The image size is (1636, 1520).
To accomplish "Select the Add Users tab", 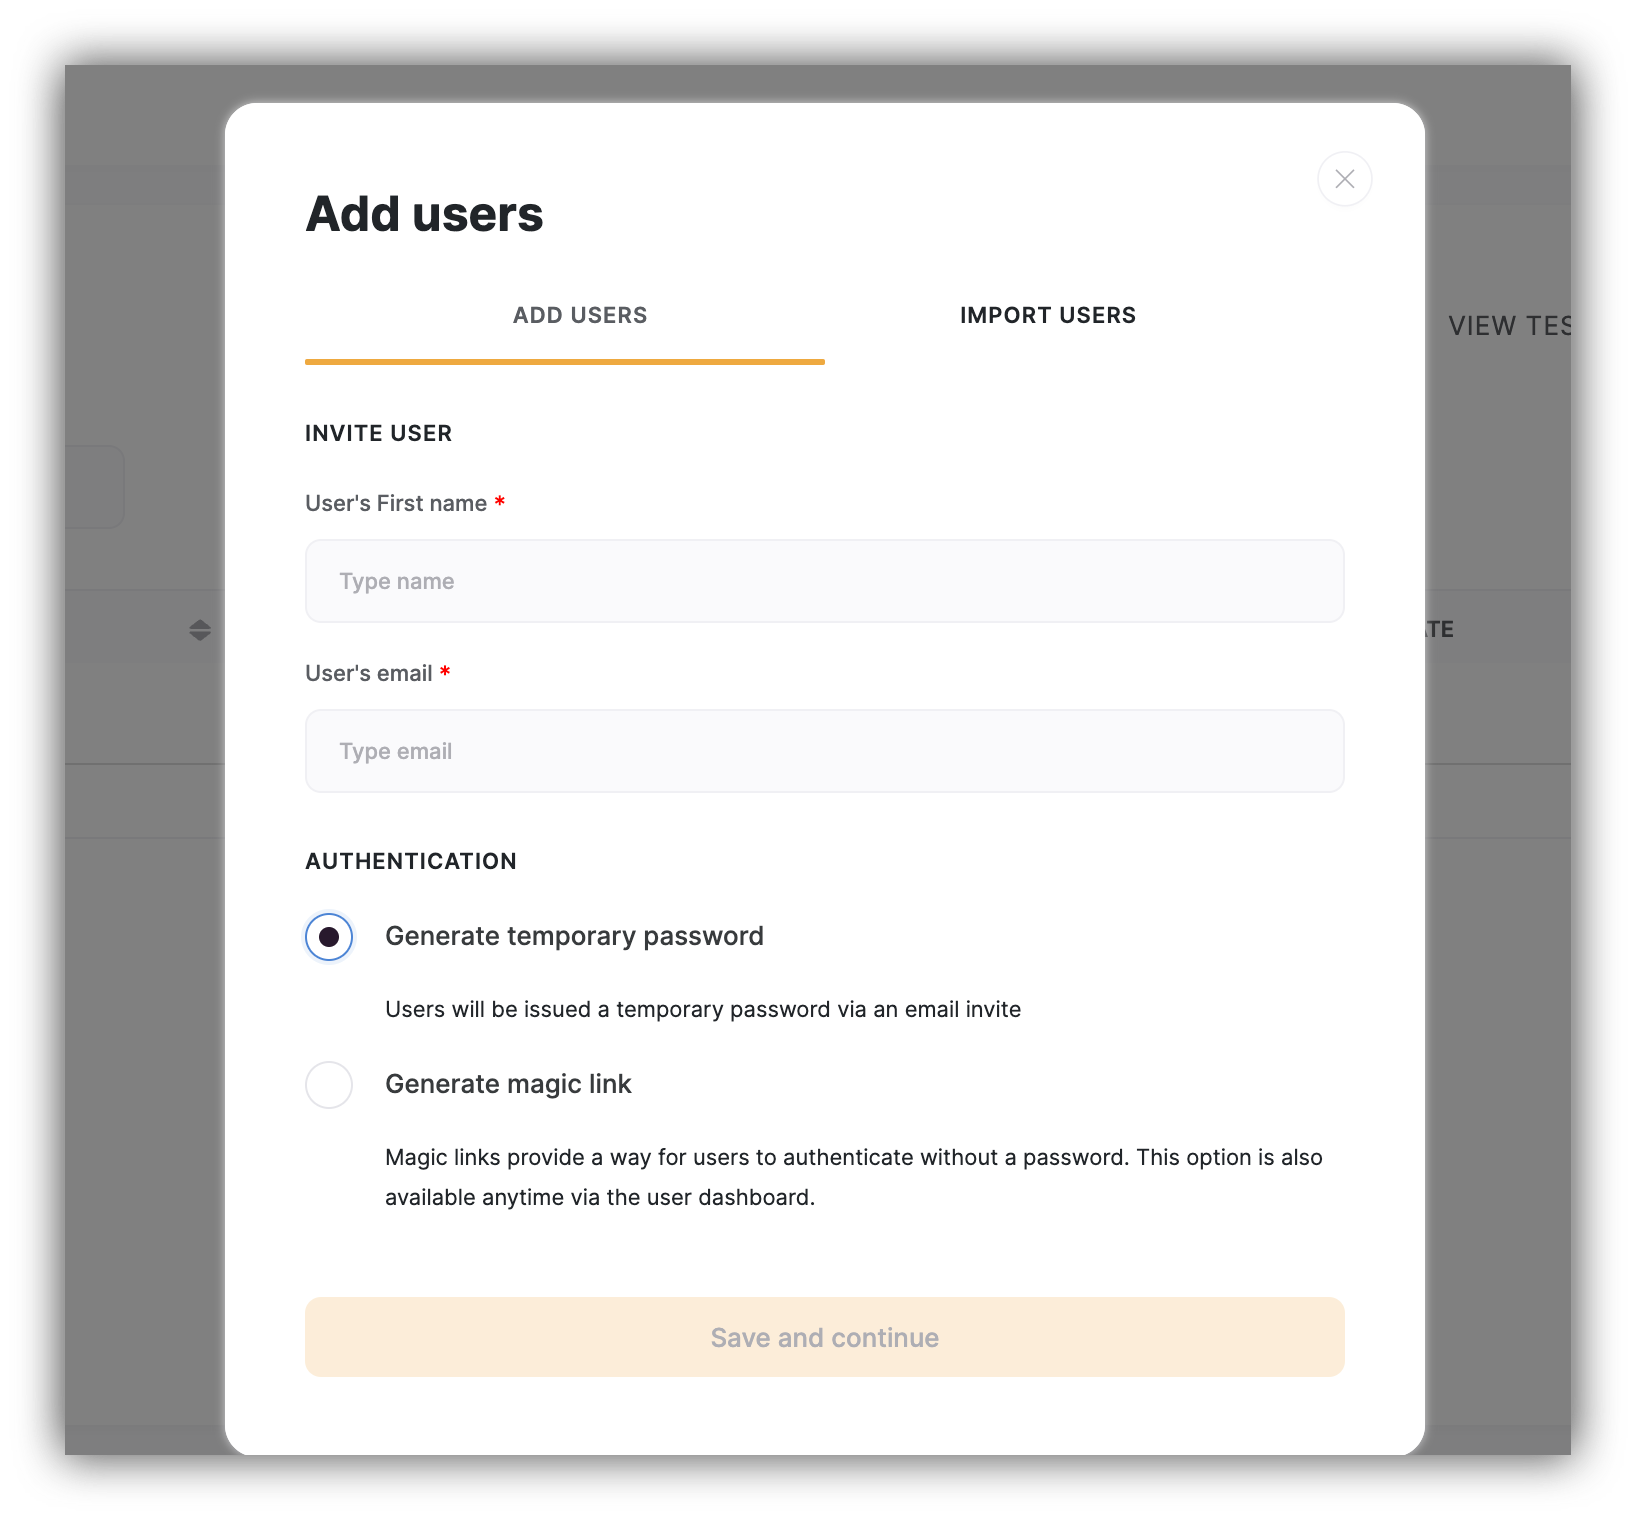I will point(580,316).
